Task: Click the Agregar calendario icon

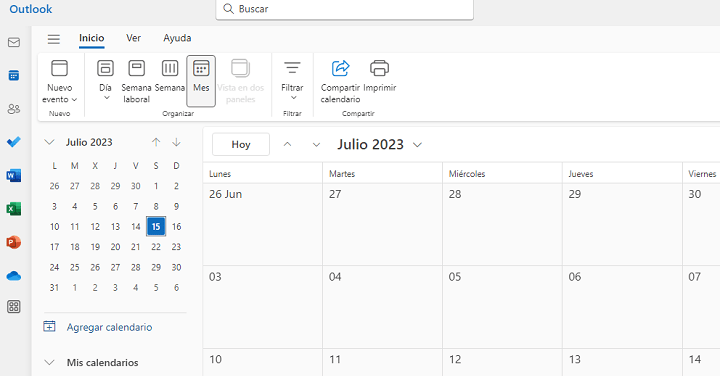Action: (x=49, y=326)
